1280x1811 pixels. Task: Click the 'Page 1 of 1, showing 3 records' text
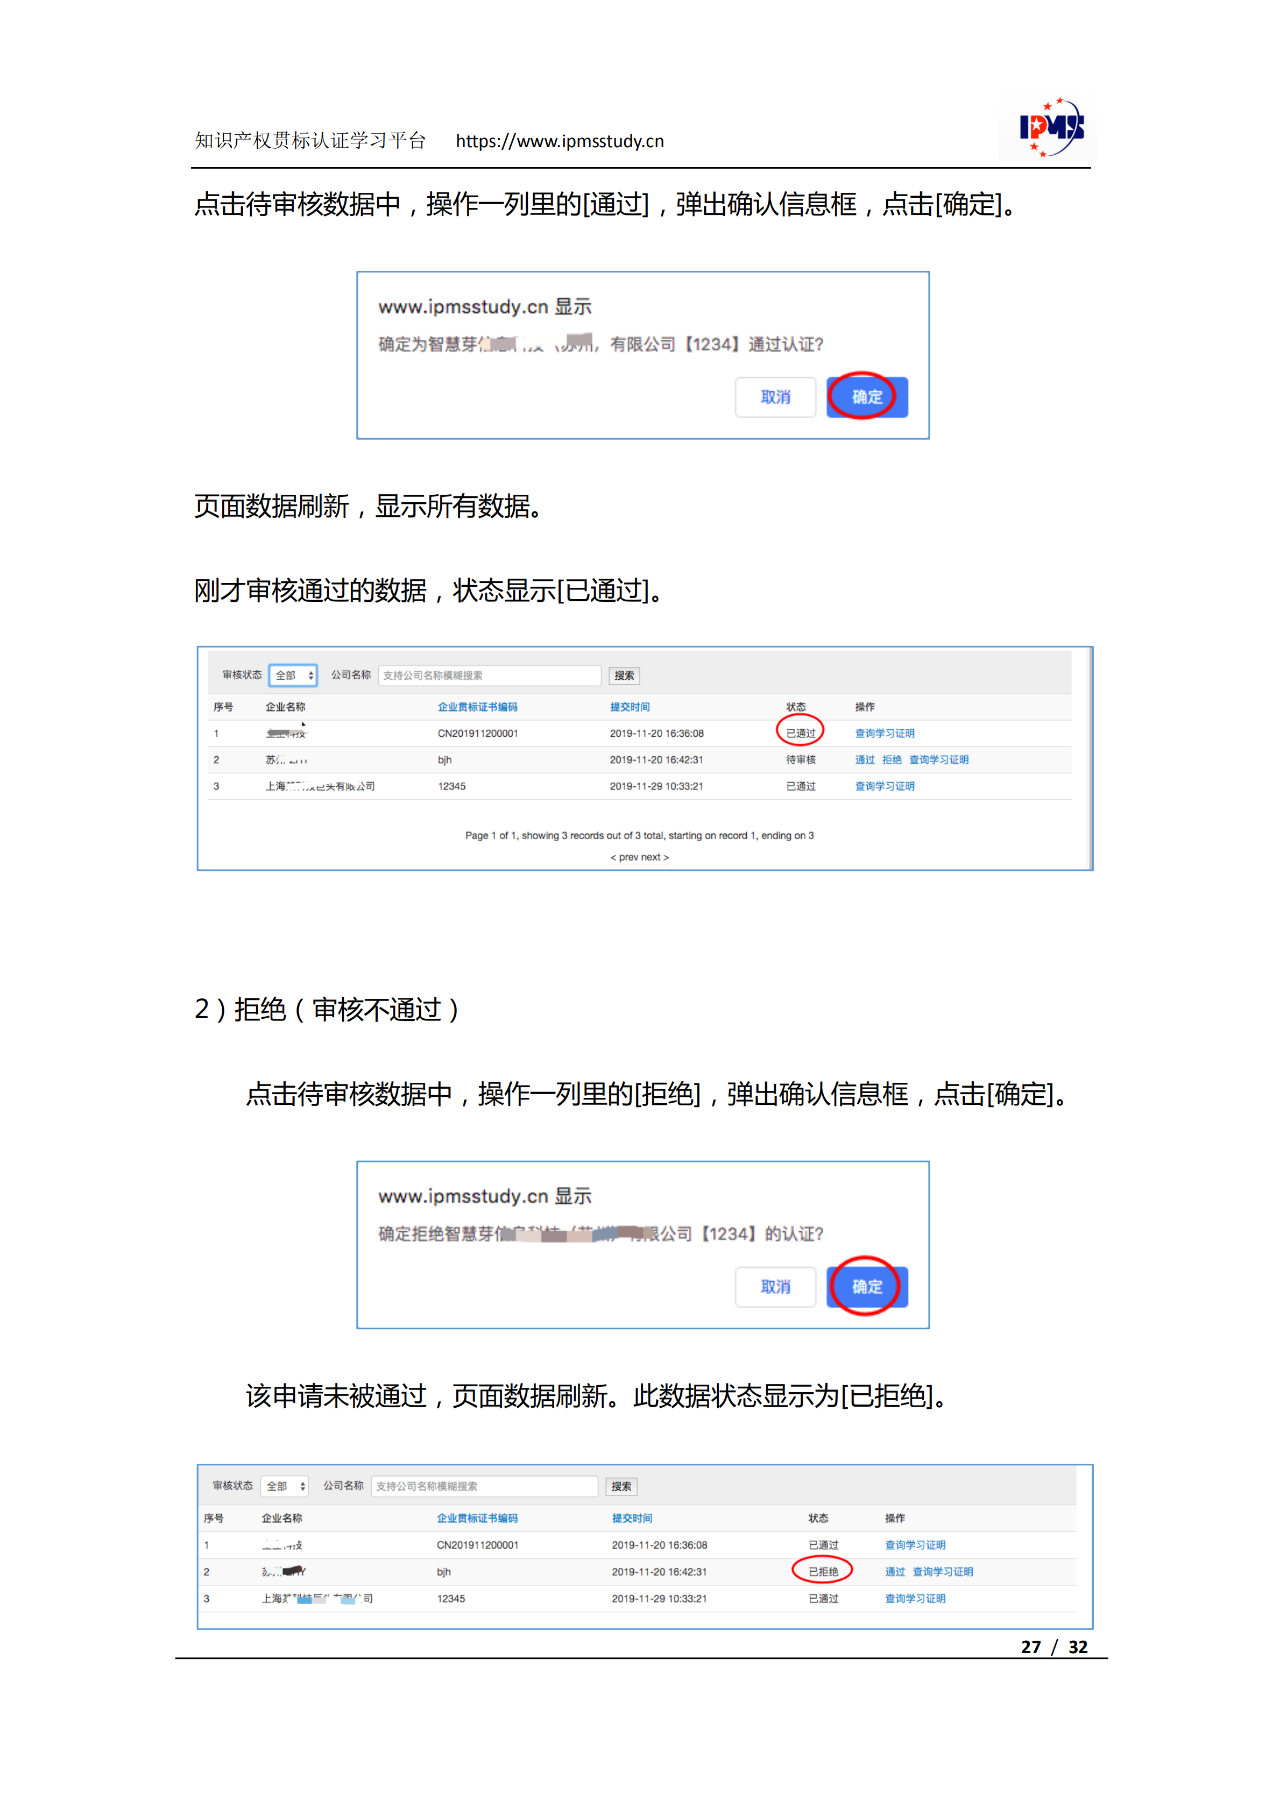coord(639,835)
